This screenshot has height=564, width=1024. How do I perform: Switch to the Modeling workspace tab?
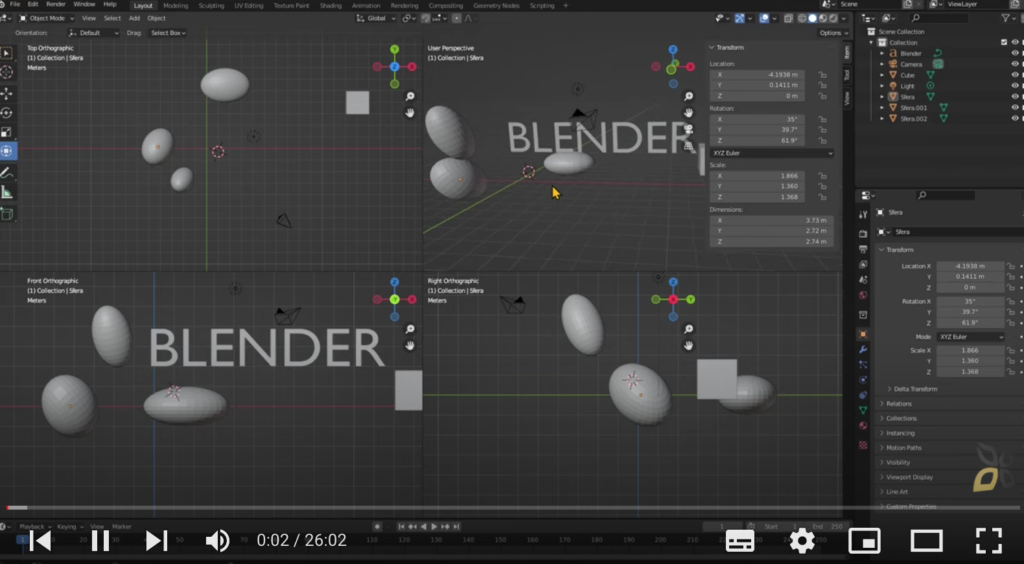[x=175, y=5]
